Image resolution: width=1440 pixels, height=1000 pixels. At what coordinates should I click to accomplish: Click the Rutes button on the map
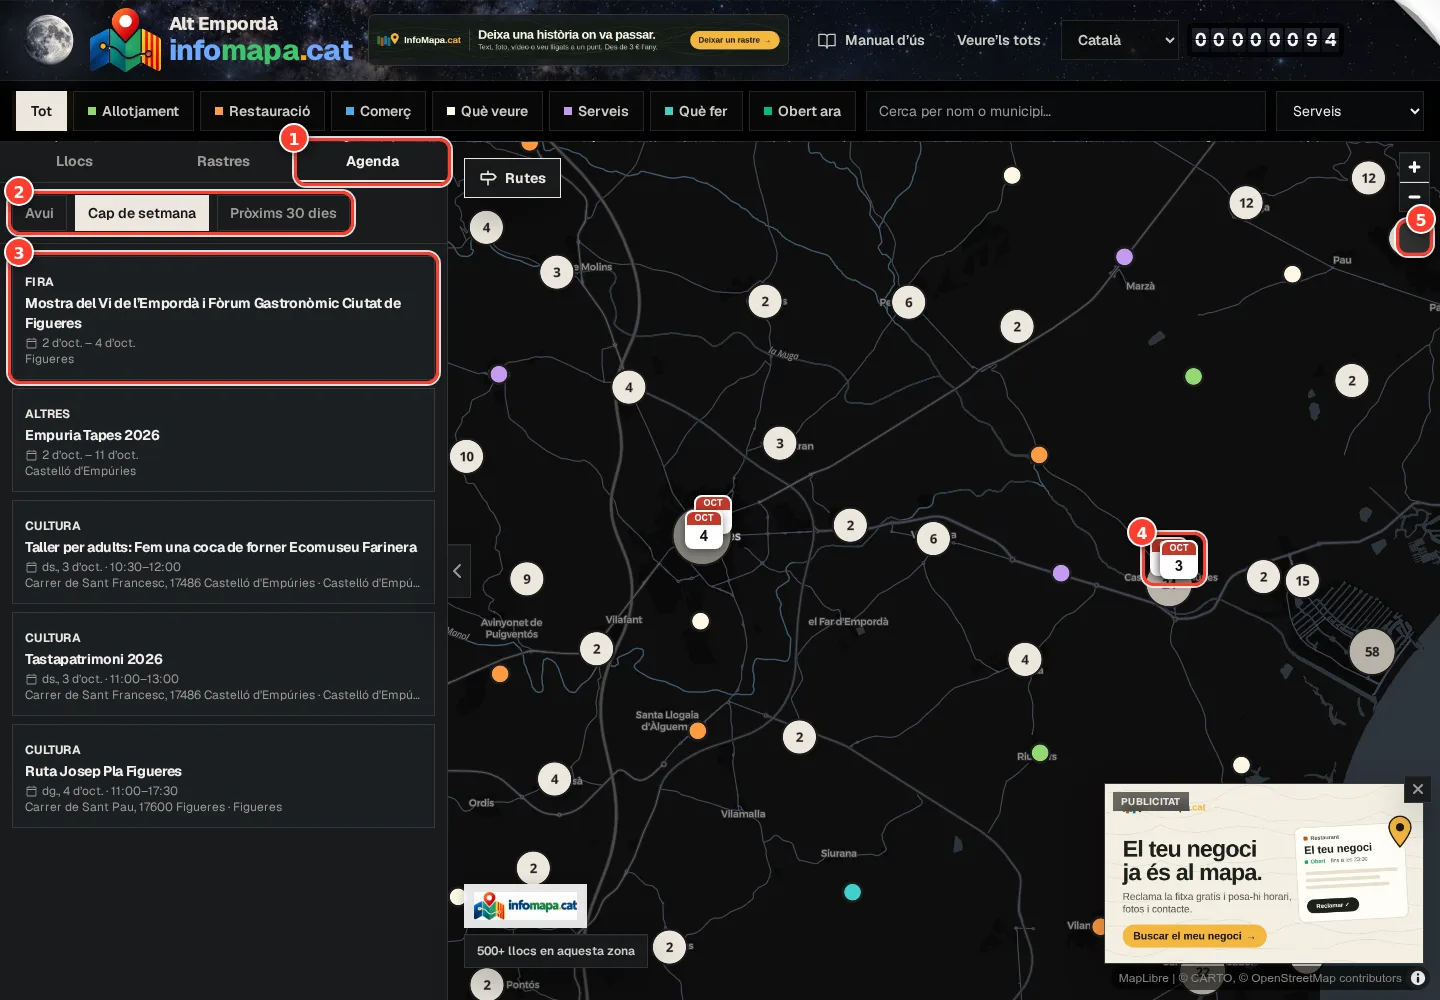click(512, 178)
